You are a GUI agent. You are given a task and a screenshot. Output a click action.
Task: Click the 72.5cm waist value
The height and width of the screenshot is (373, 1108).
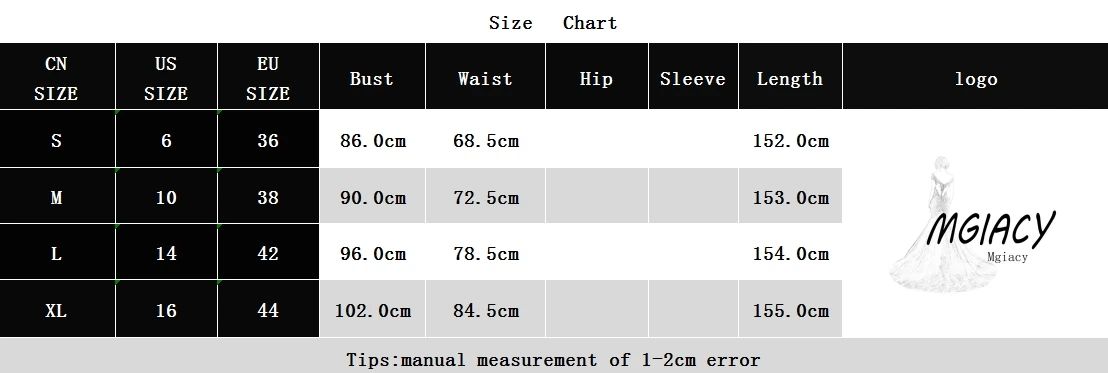485,197
